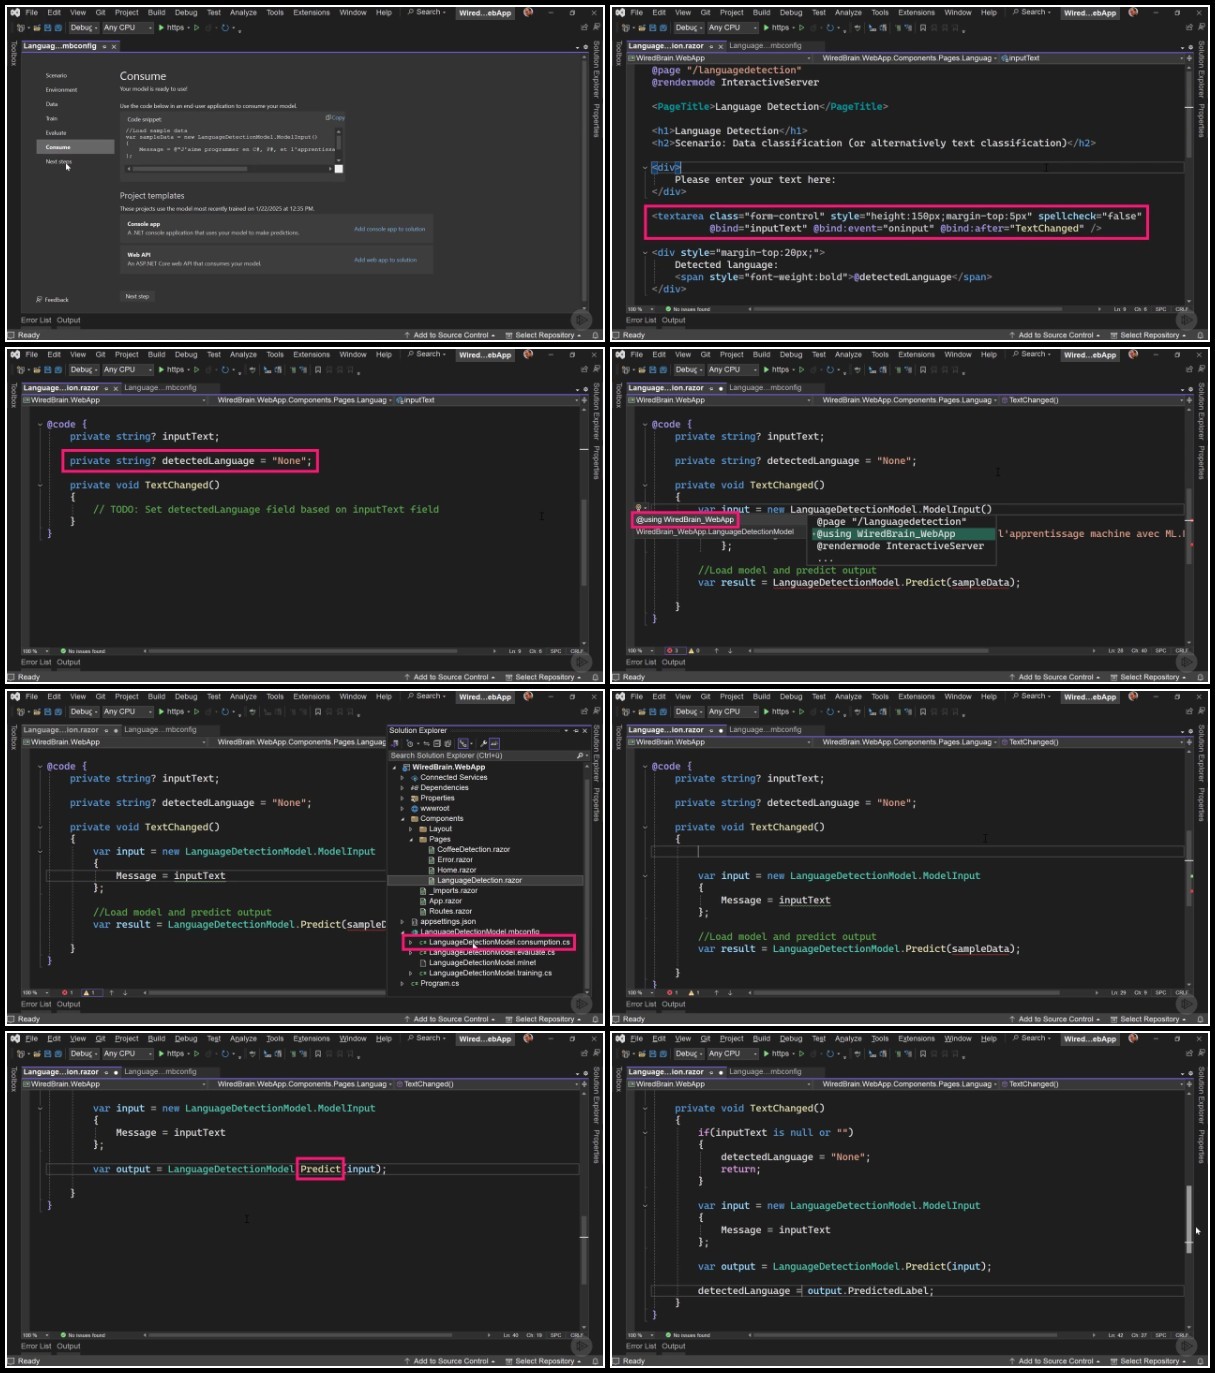Click the Switch Views icon in Solution Explorer toolbar
This screenshot has height=1373, width=1215.
(395, 744)
